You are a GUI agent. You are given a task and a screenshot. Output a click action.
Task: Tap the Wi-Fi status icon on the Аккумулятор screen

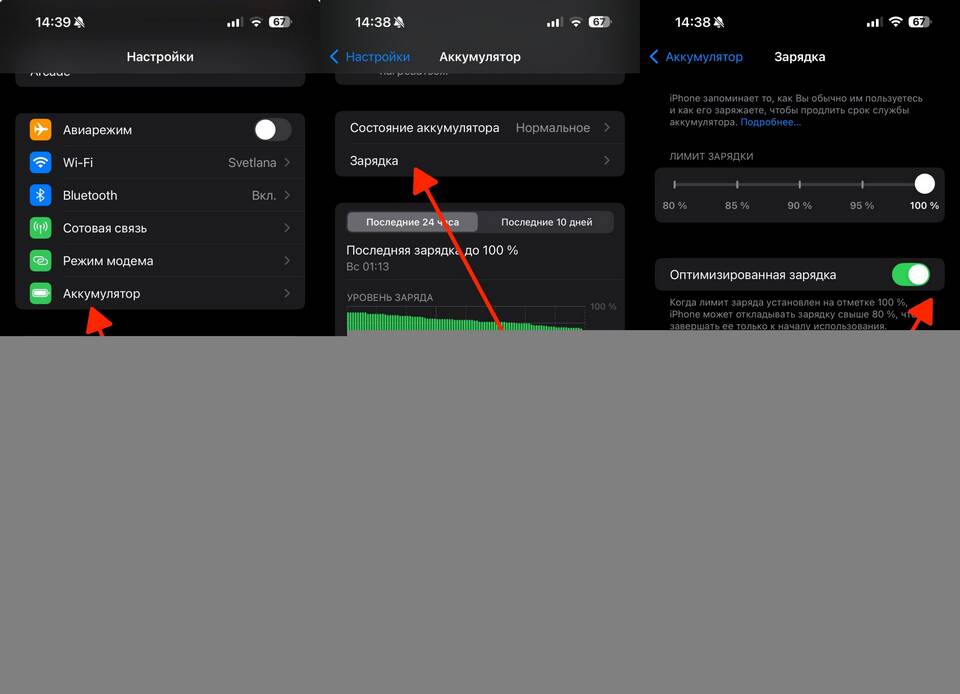click(x=576, y=22)
